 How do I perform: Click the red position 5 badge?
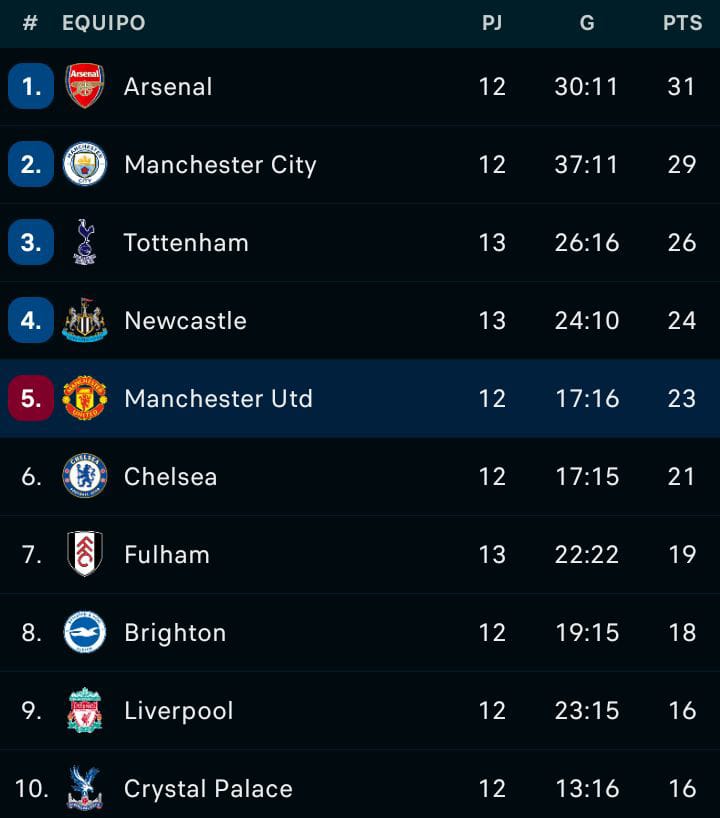pyautogui.click(x=31, y=398)
